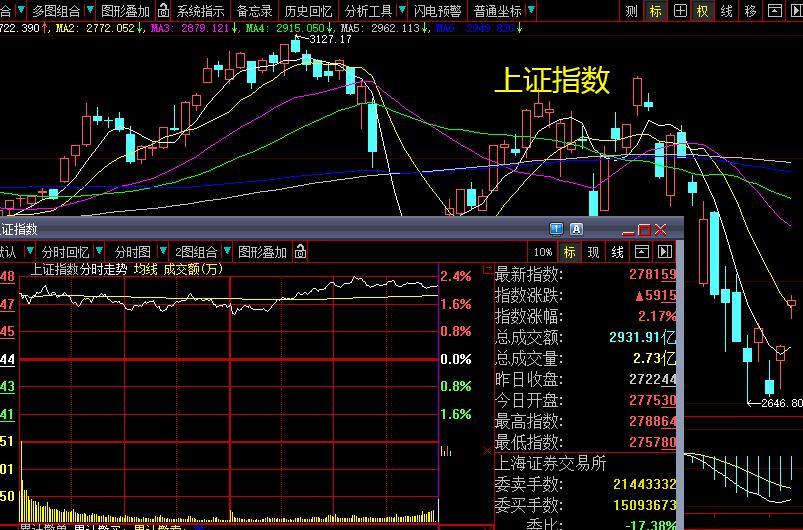Click the MA2: 2772.052 indicator text
803x530 pixels.
100,28
